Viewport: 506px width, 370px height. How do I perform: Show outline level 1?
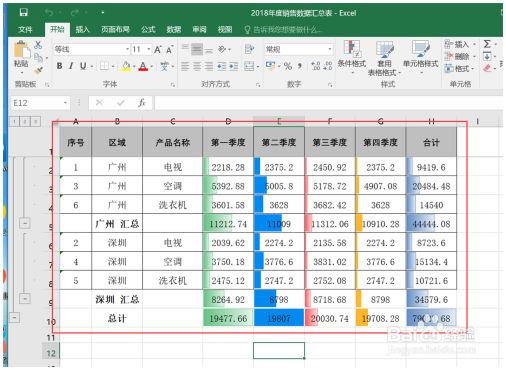tap(14, 121)
